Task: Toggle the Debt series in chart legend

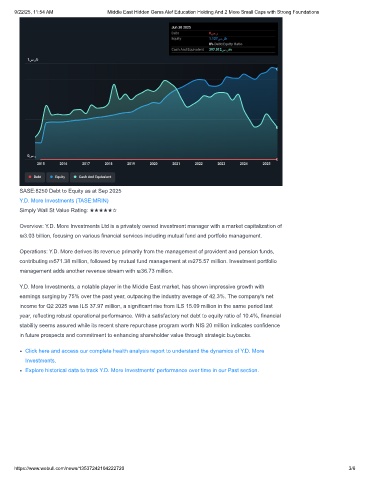Action: click(x=35, y=177)
